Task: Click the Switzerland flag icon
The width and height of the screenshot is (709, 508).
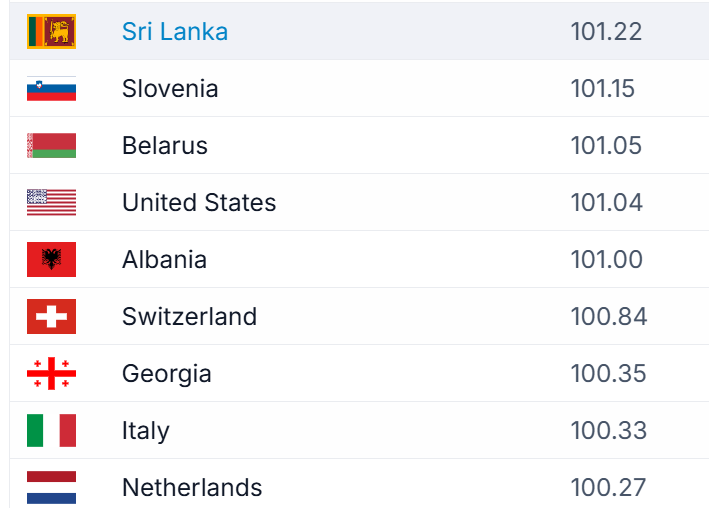Action: click(51, 317)
